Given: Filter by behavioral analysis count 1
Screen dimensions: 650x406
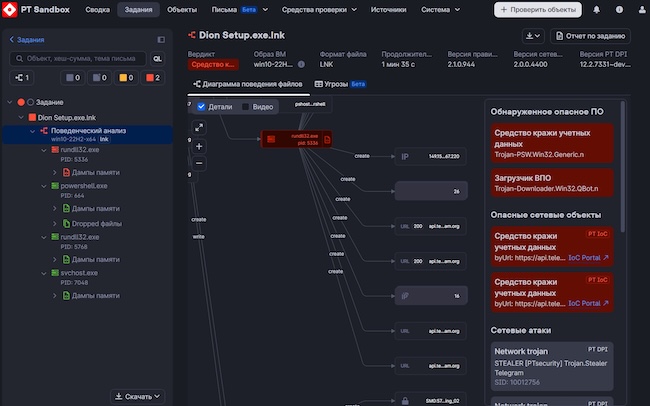Looking at the screenshot, I should coord(22,78).
